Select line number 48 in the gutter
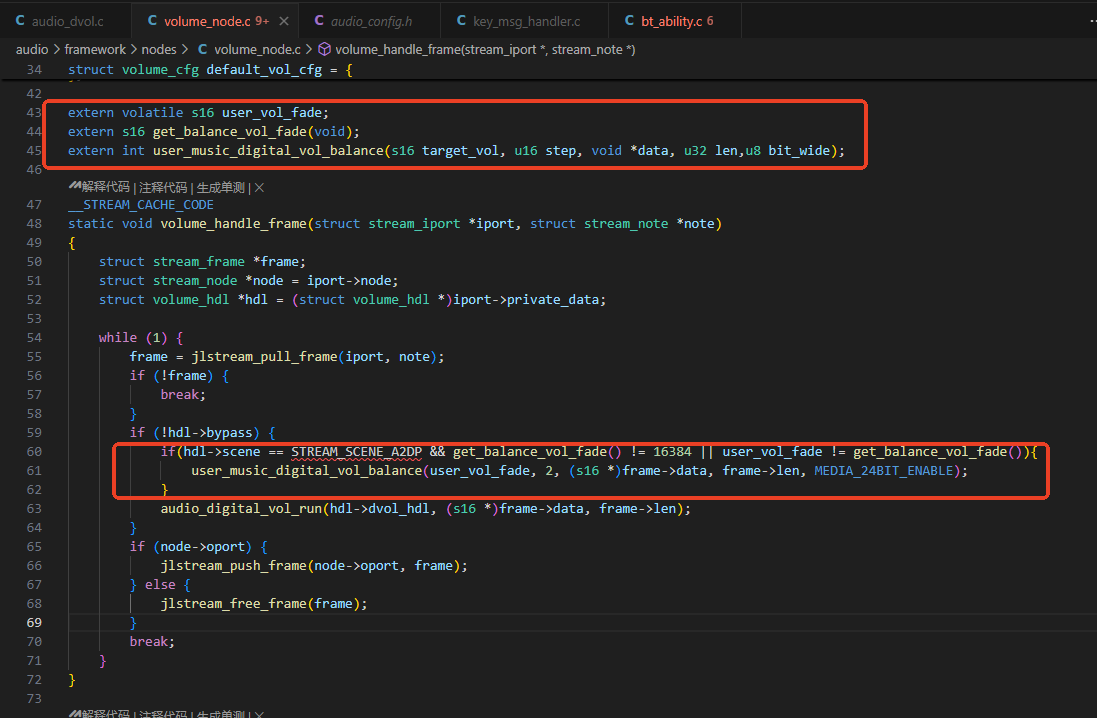This screenshot has height=718, width=1097. pos(34,224)
